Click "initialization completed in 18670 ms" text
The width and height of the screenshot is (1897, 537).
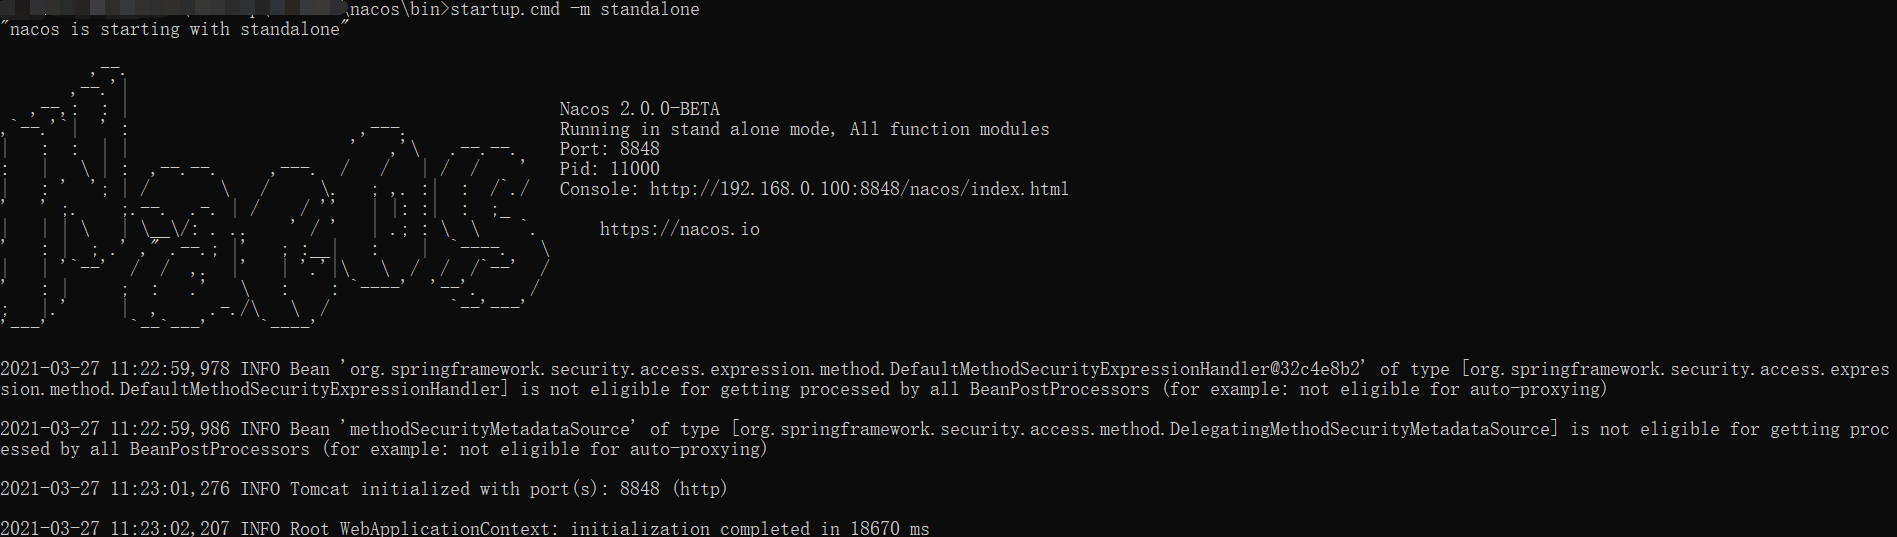click(750, 528)
